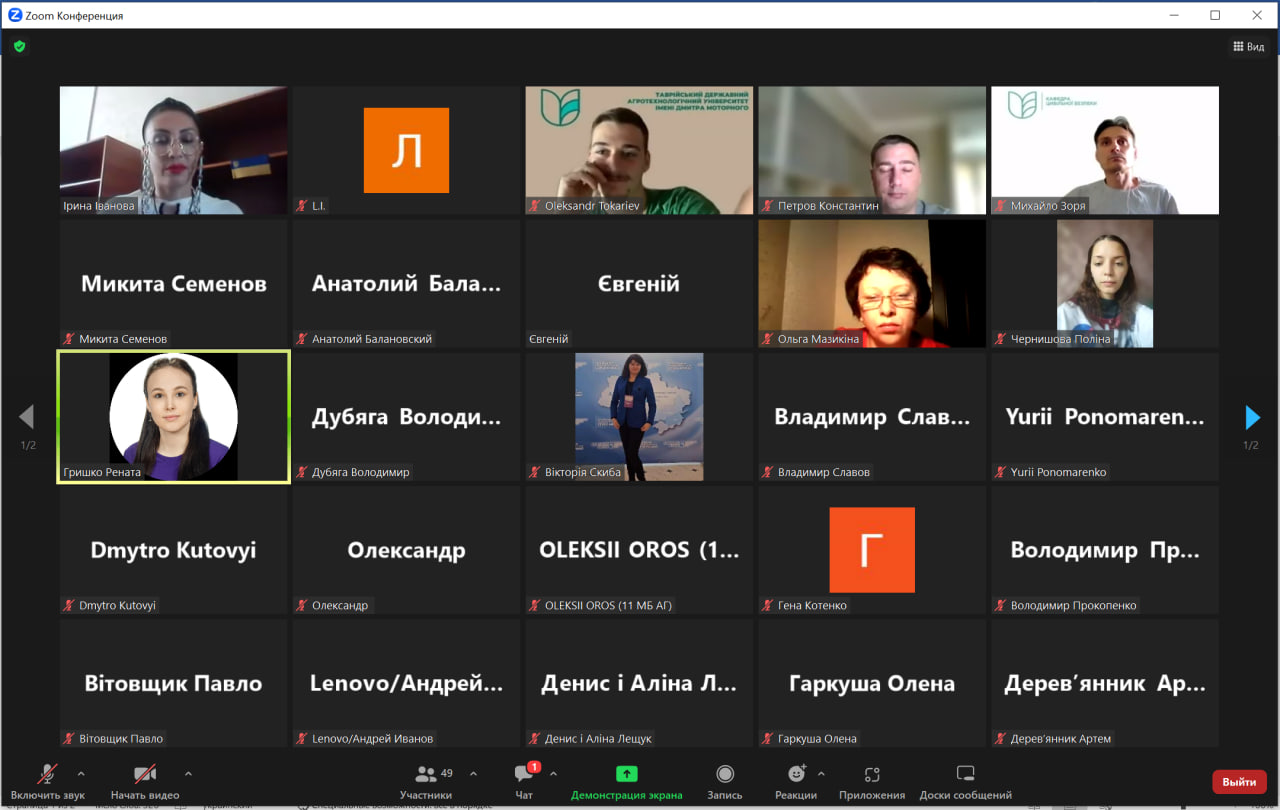This screenshot has width=1280, height=810.
Task: Open Доски сообщений whiteboards
Action: 965,780
